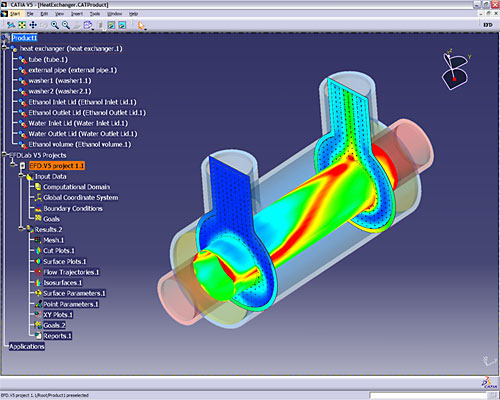The width and height of the screenshot is (500, 400).
Task: Click the Input Data Goals icon
Action: [38, 219]
